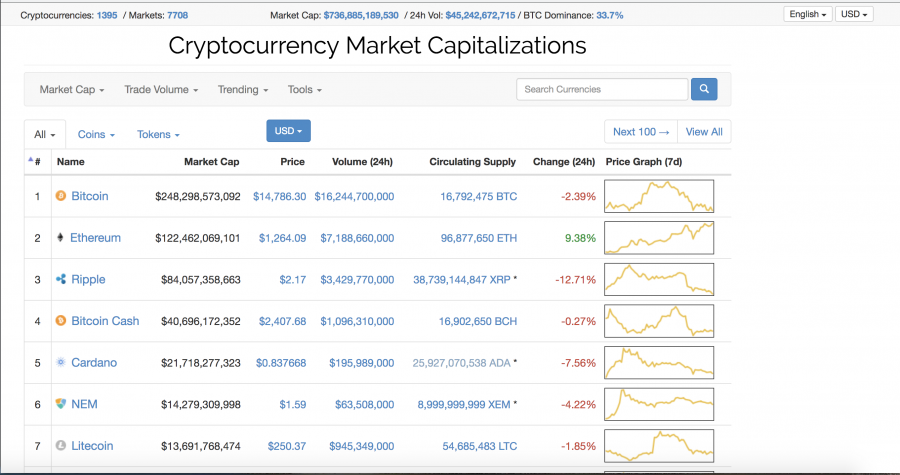
Task: Open the Tokens tab dropdown
Action: pos(158,134)
